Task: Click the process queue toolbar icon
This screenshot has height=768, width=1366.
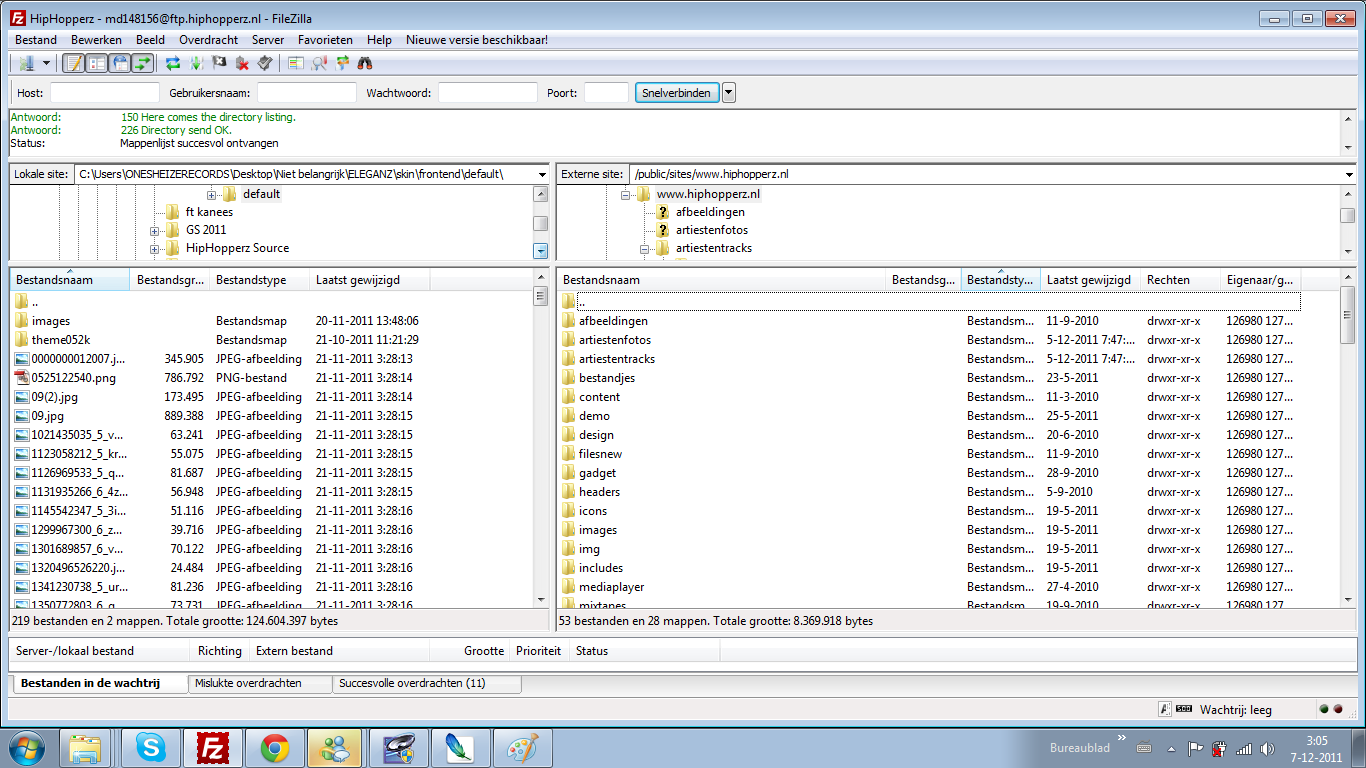Action: click(x=196, y=63)
